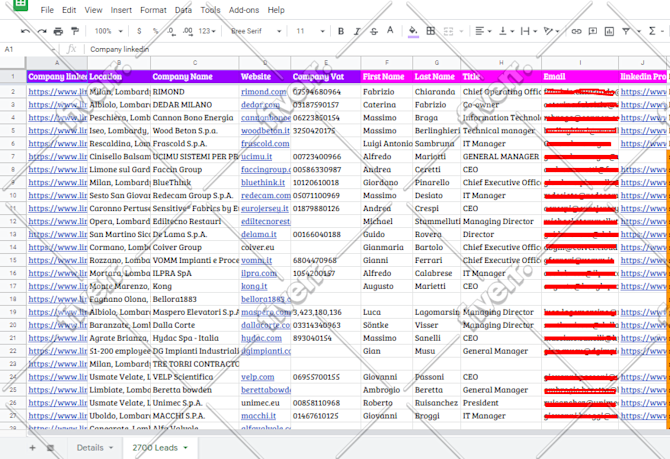
Task: Click the insert link icon
Action: point(576,31)
